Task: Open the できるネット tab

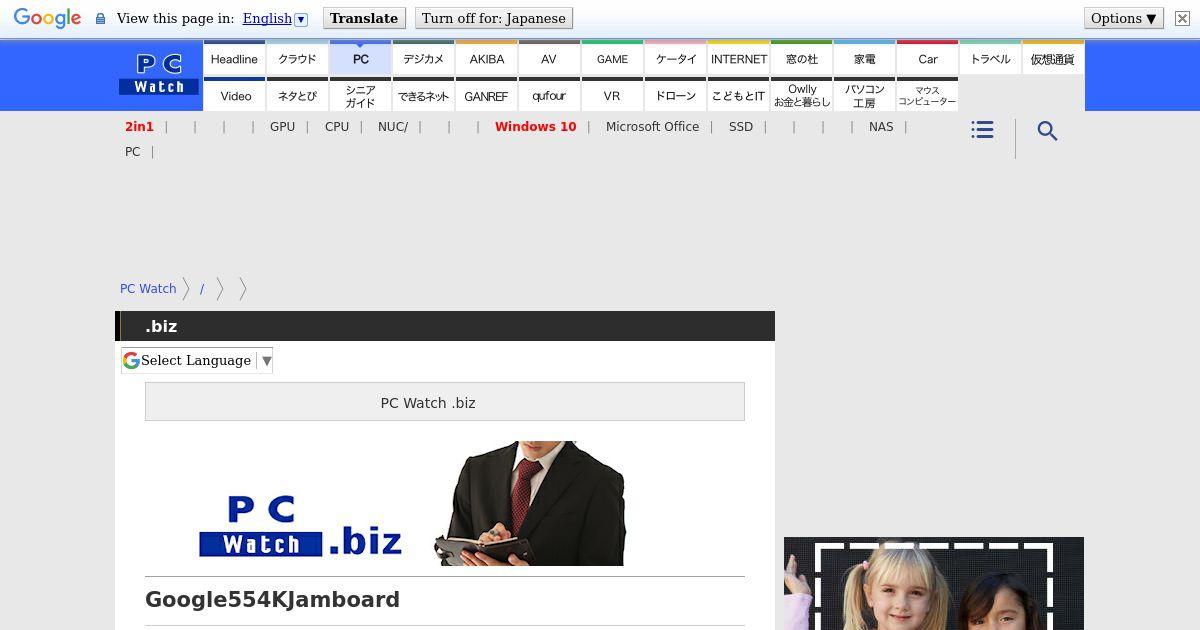Action: pyautogui.click(x=423, y=95)
